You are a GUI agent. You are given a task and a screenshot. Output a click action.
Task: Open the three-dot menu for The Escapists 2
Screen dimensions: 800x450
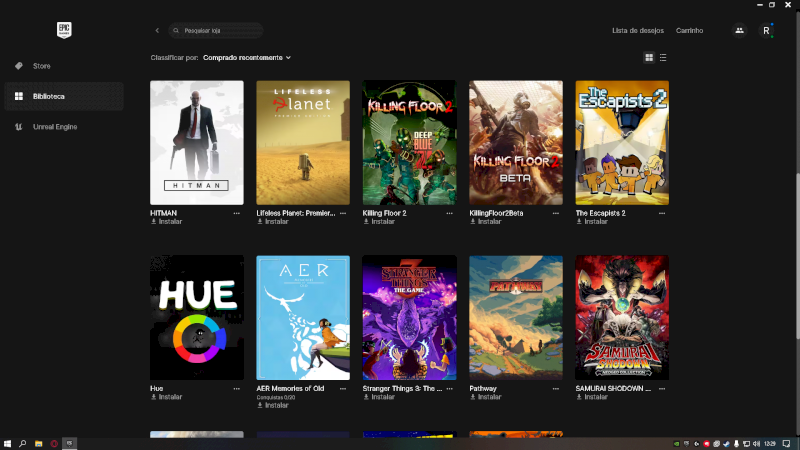click(662, 213)
